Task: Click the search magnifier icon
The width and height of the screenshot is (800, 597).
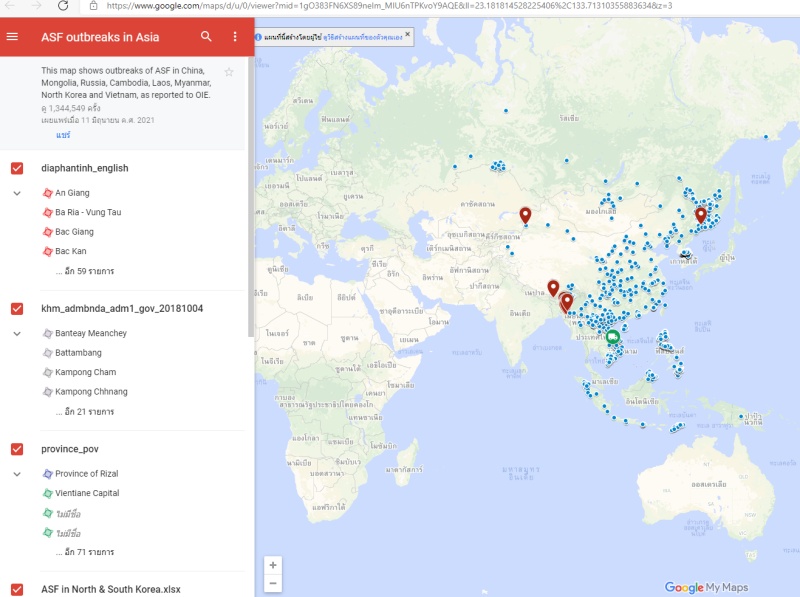Action: coord(206,37)
